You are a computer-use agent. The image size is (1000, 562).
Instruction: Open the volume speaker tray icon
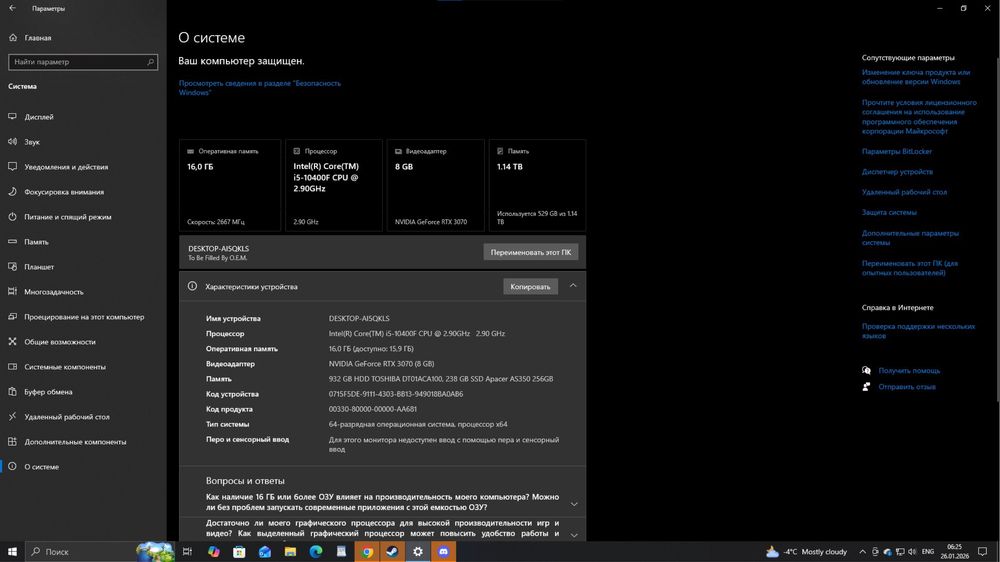click(912, 551)
